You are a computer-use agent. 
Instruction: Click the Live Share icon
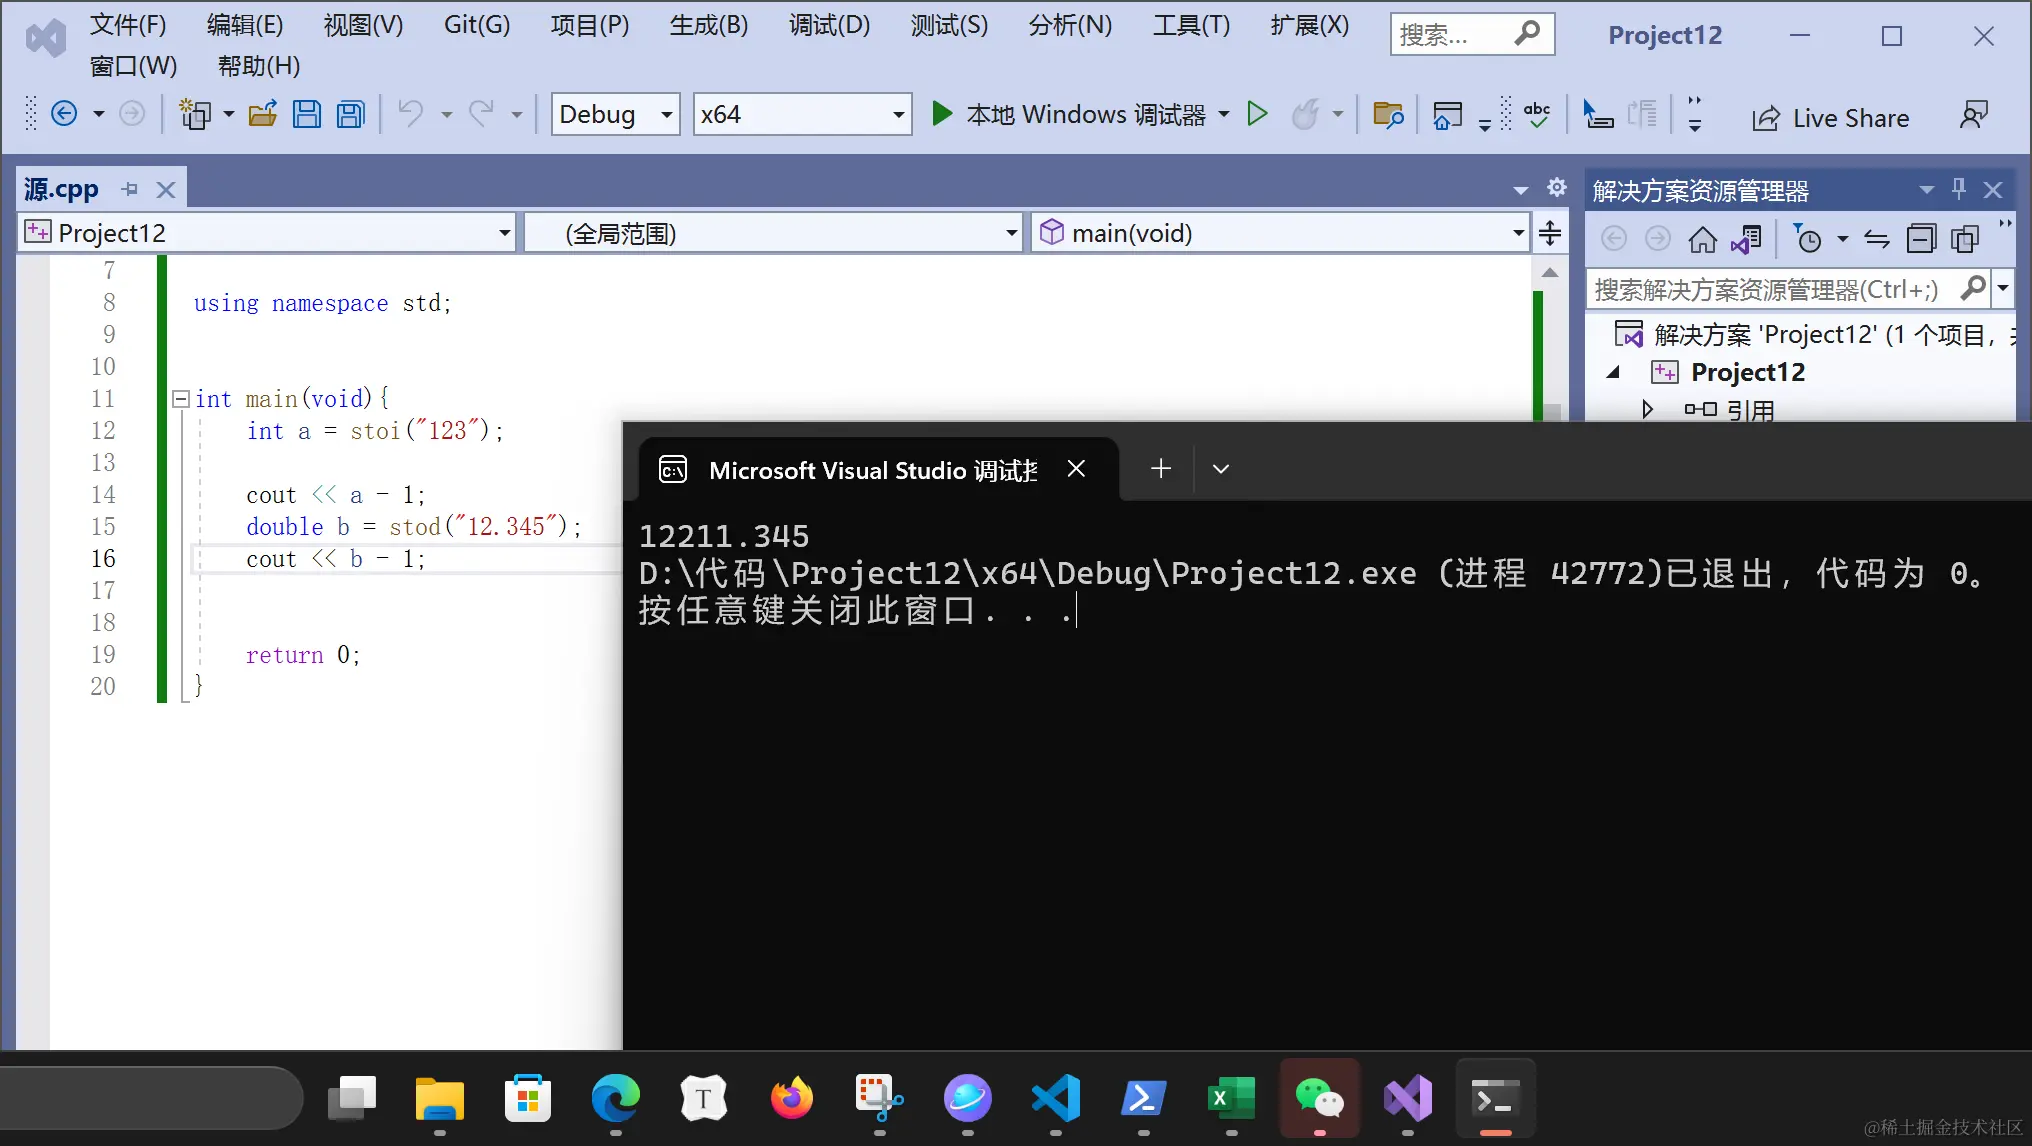point(1766,118)
